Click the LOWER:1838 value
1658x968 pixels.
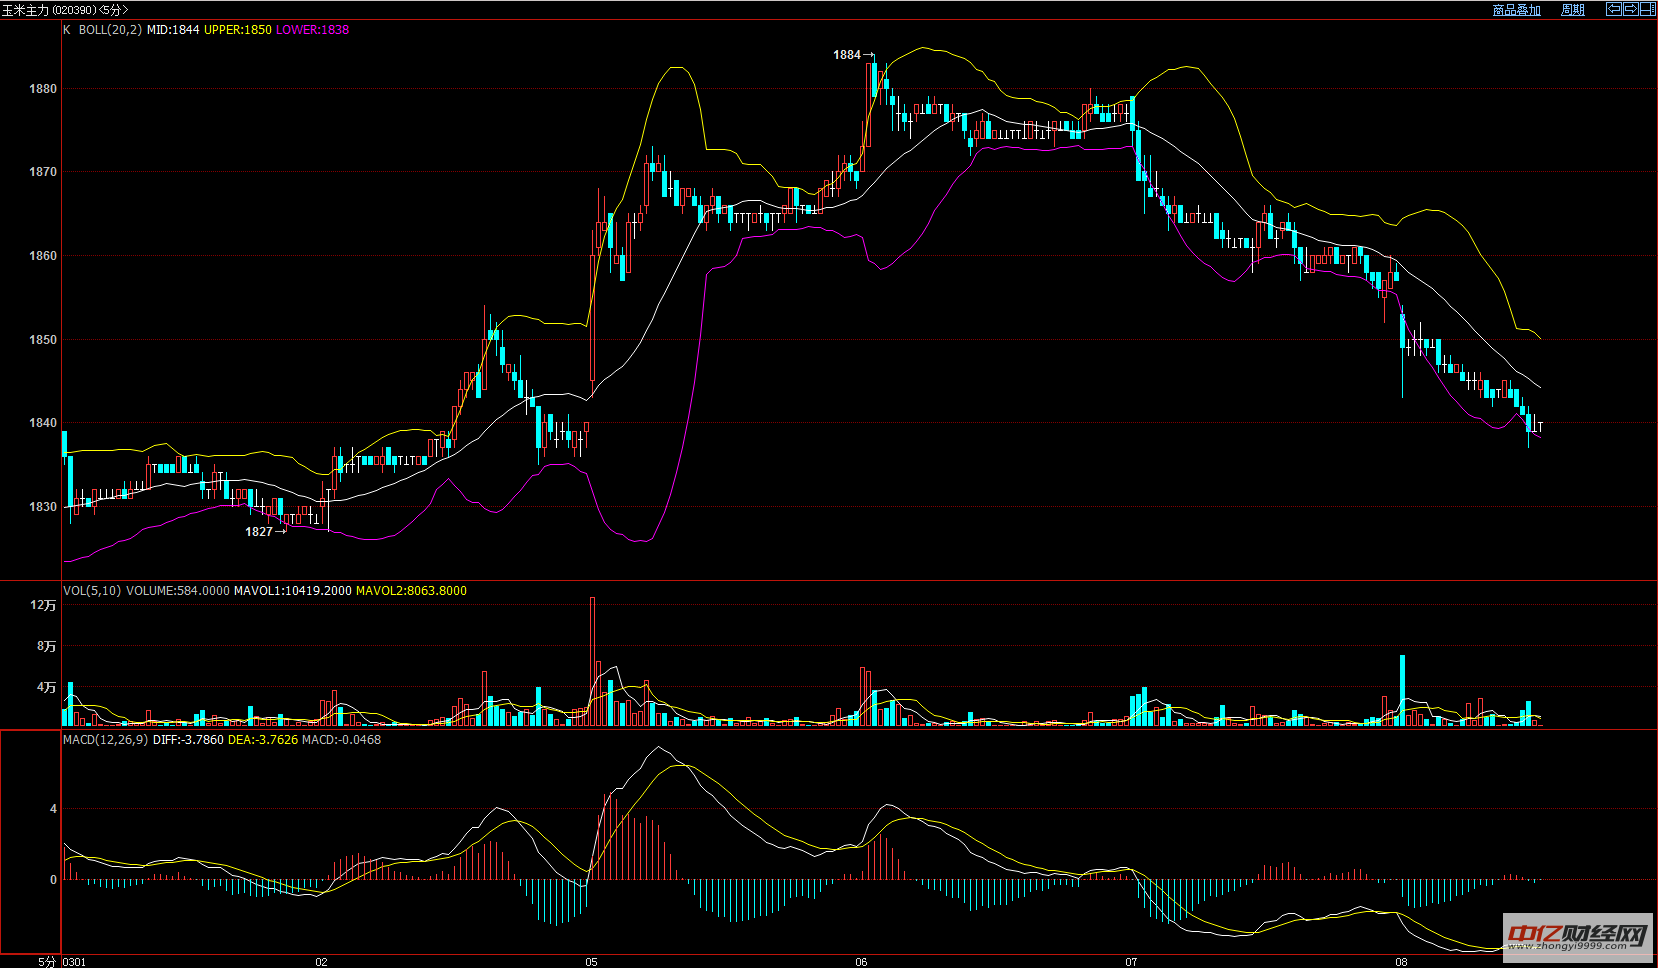tap(313, 30)
